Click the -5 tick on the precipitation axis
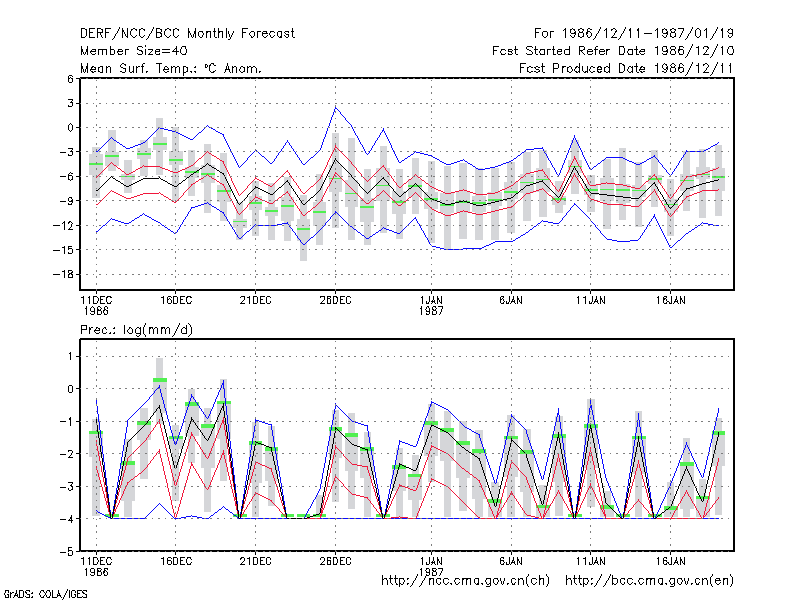 click(67, 552)
